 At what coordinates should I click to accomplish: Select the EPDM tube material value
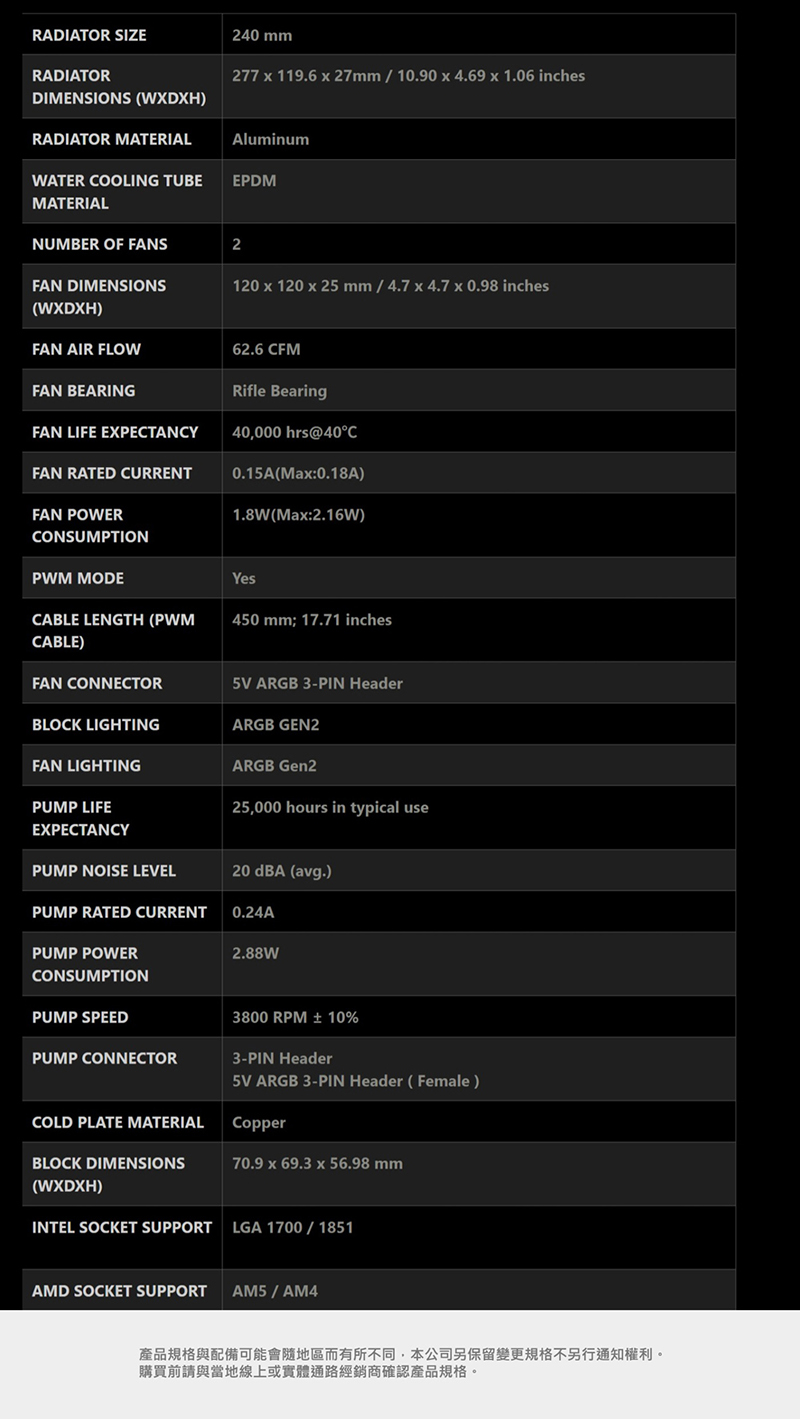pos(254,181)
